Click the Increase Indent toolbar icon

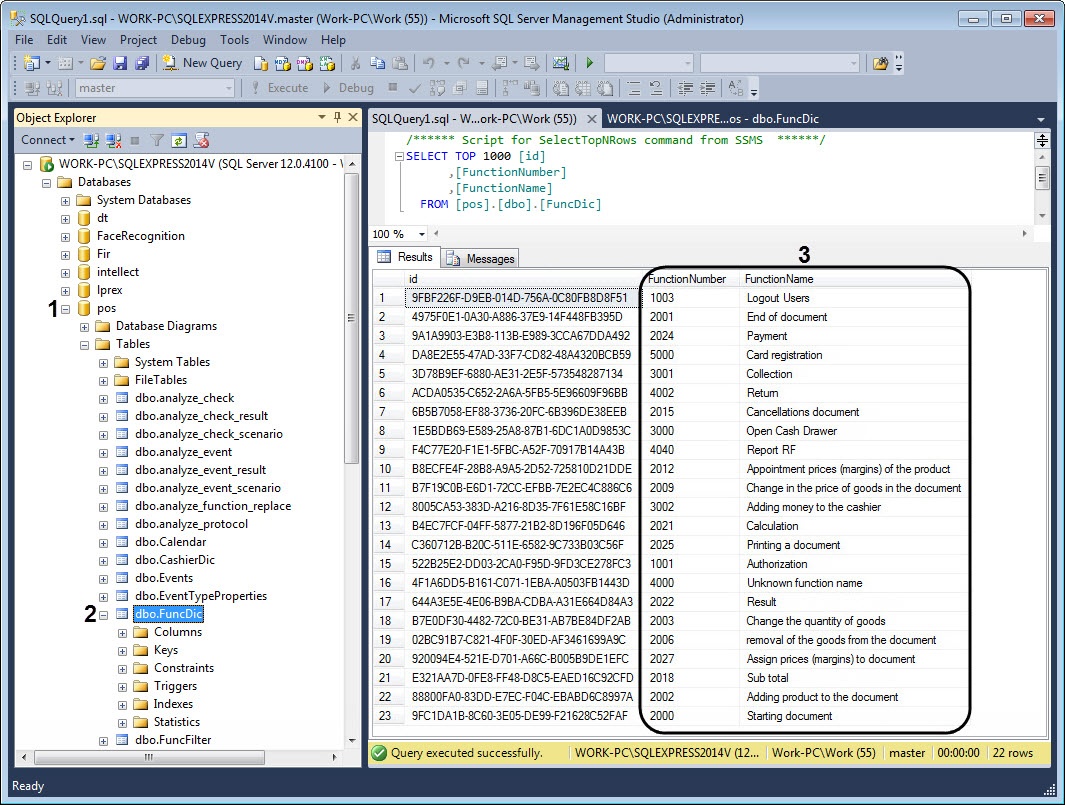tap(708, 88)
